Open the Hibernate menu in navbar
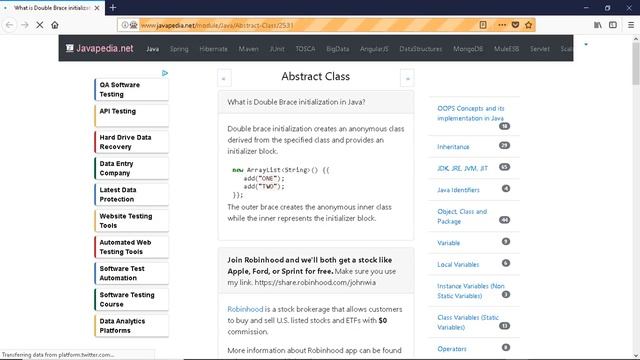640x360 pixels. coord(213,49)
